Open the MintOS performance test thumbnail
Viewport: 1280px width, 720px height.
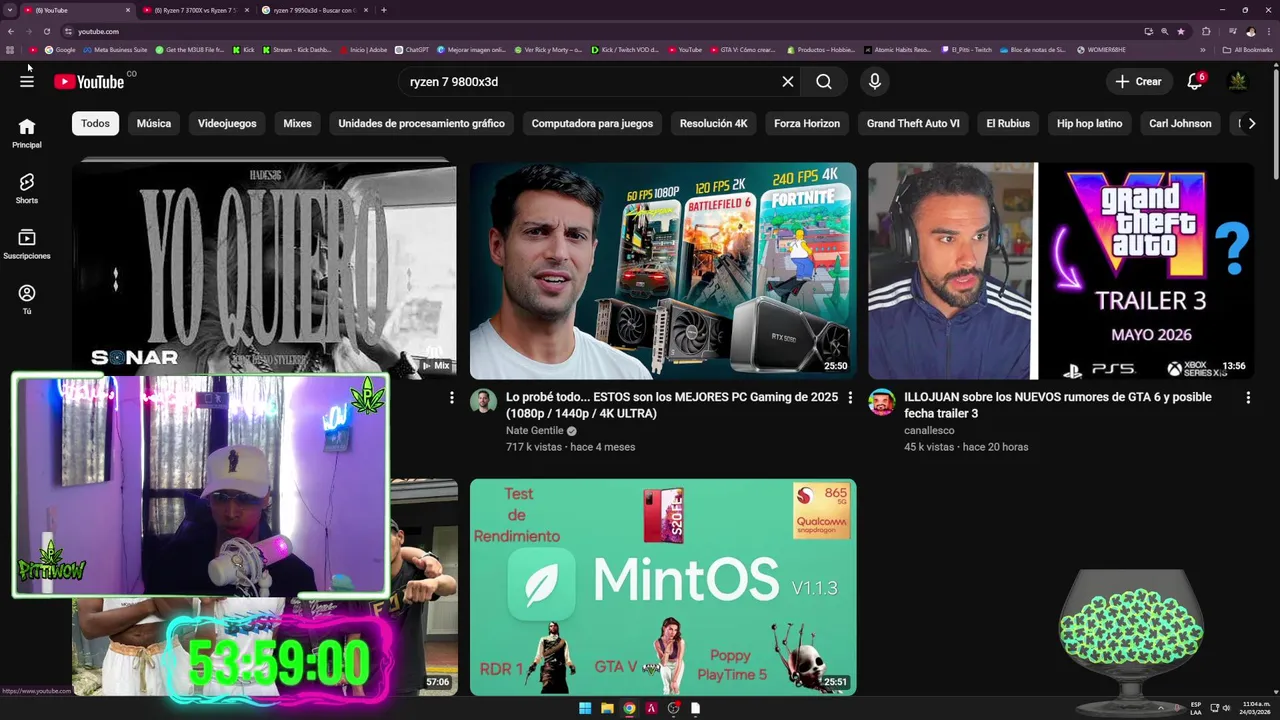(663, 587)
